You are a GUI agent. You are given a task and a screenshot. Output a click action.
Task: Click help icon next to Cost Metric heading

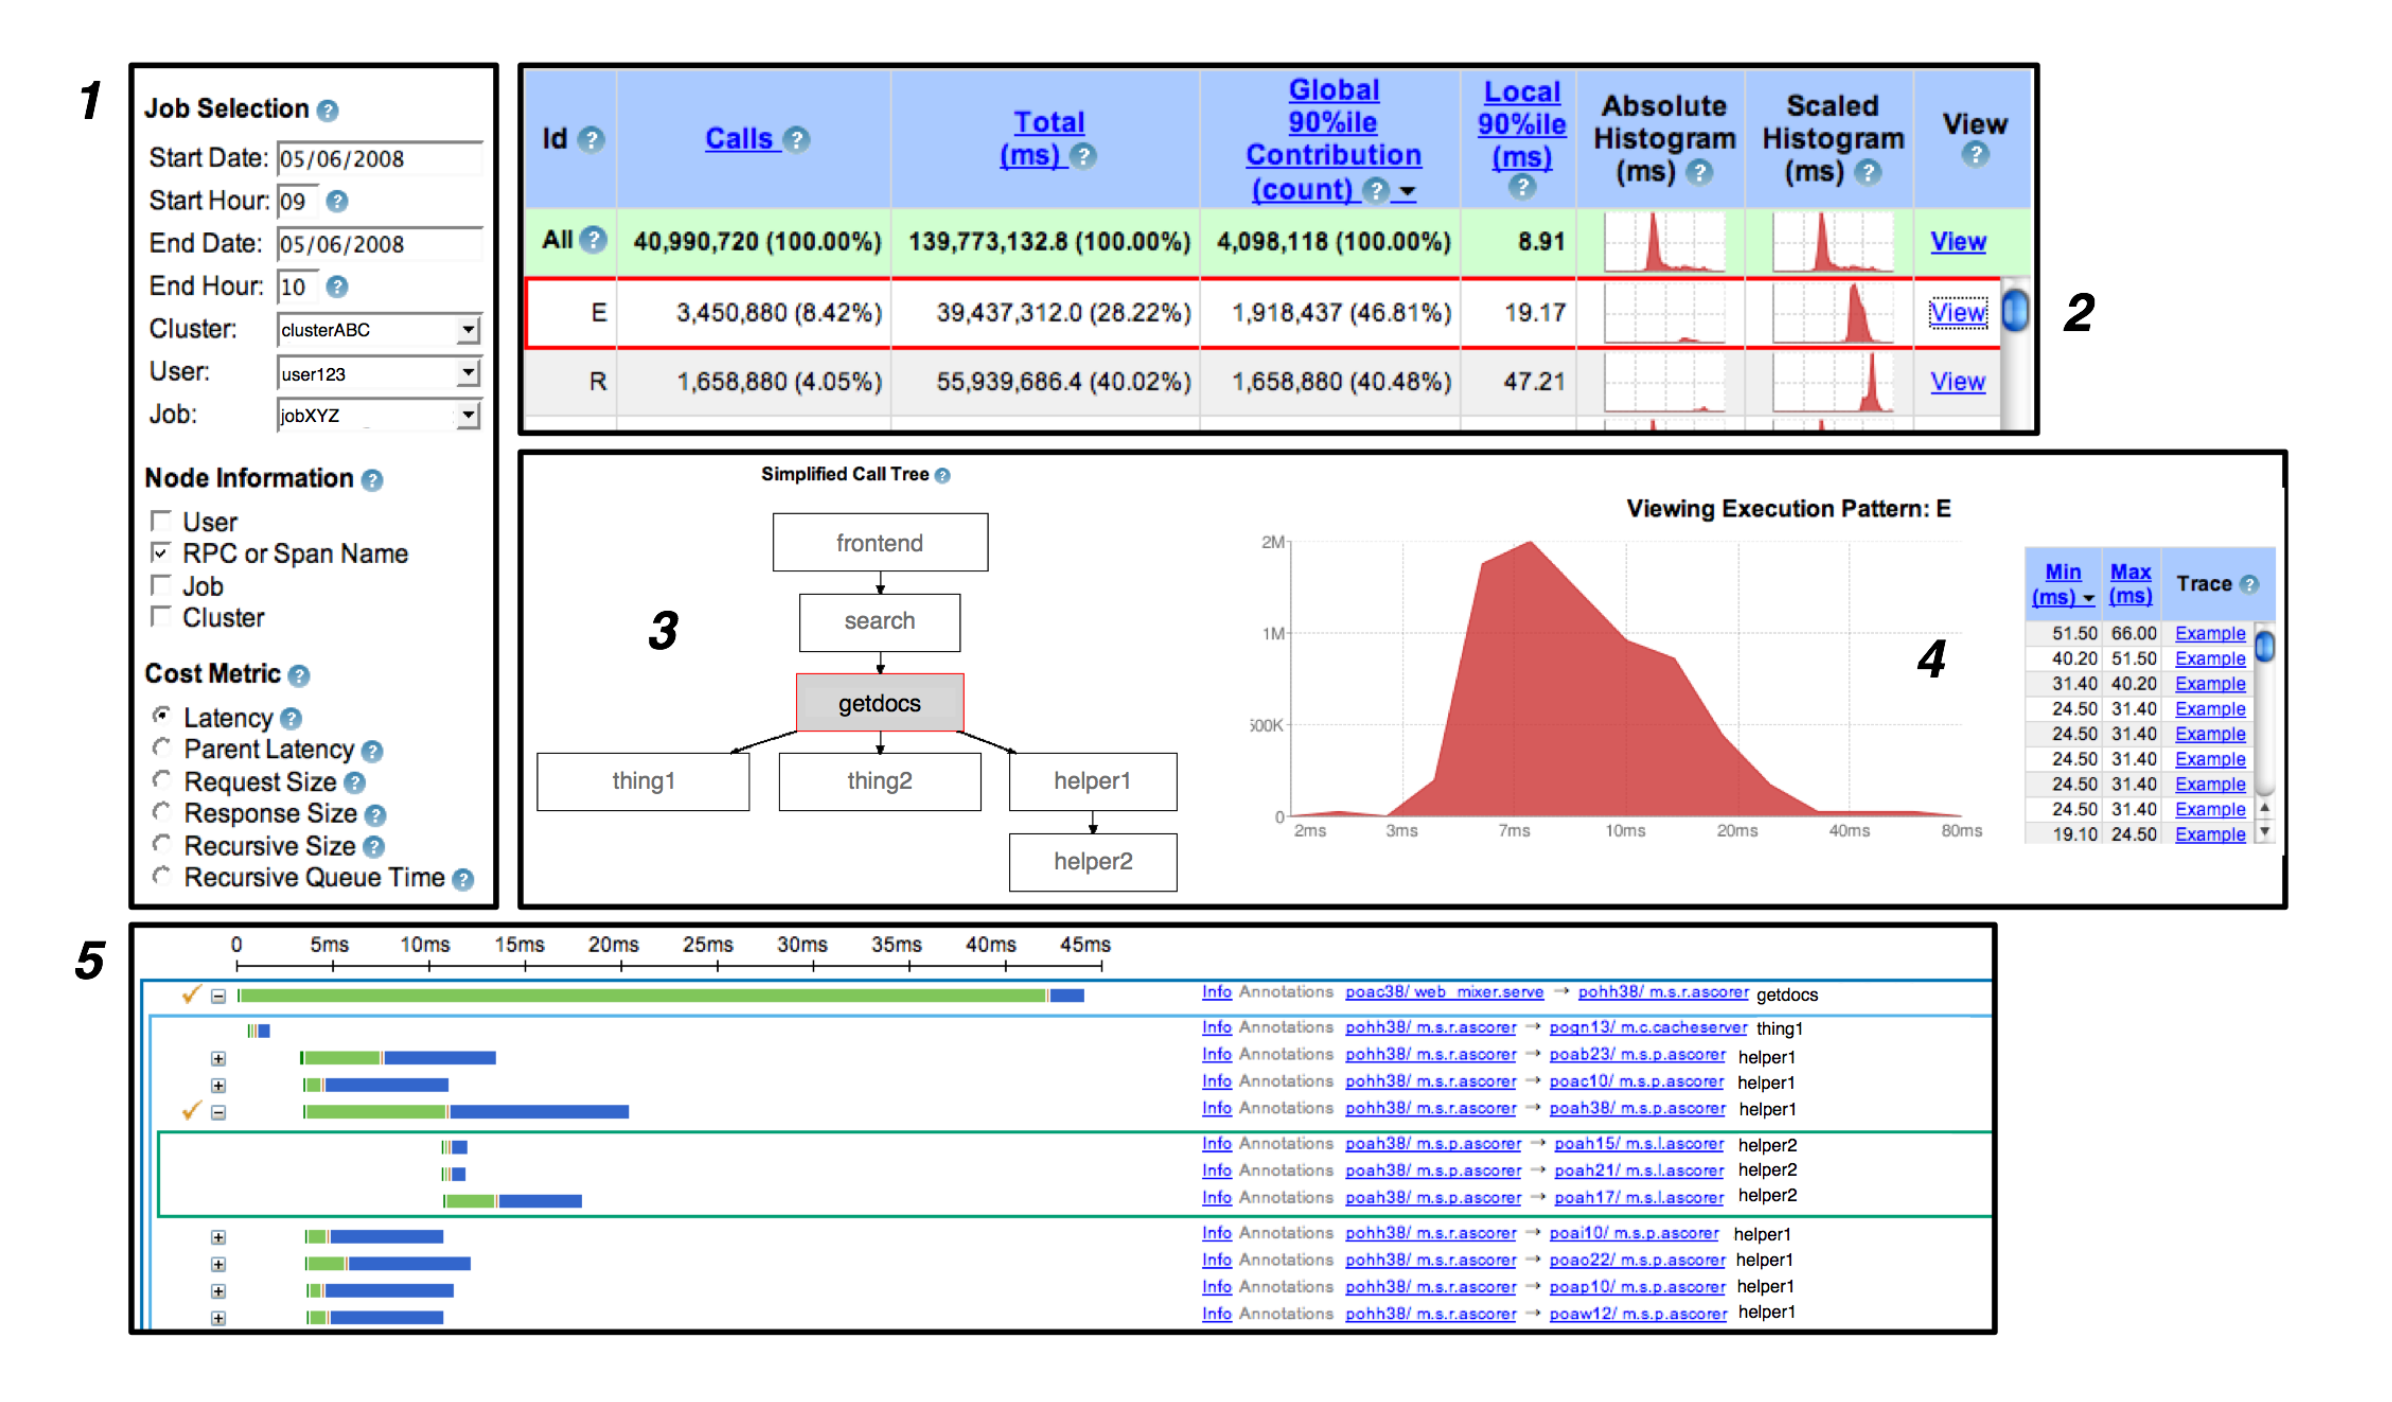click(298, 676)
